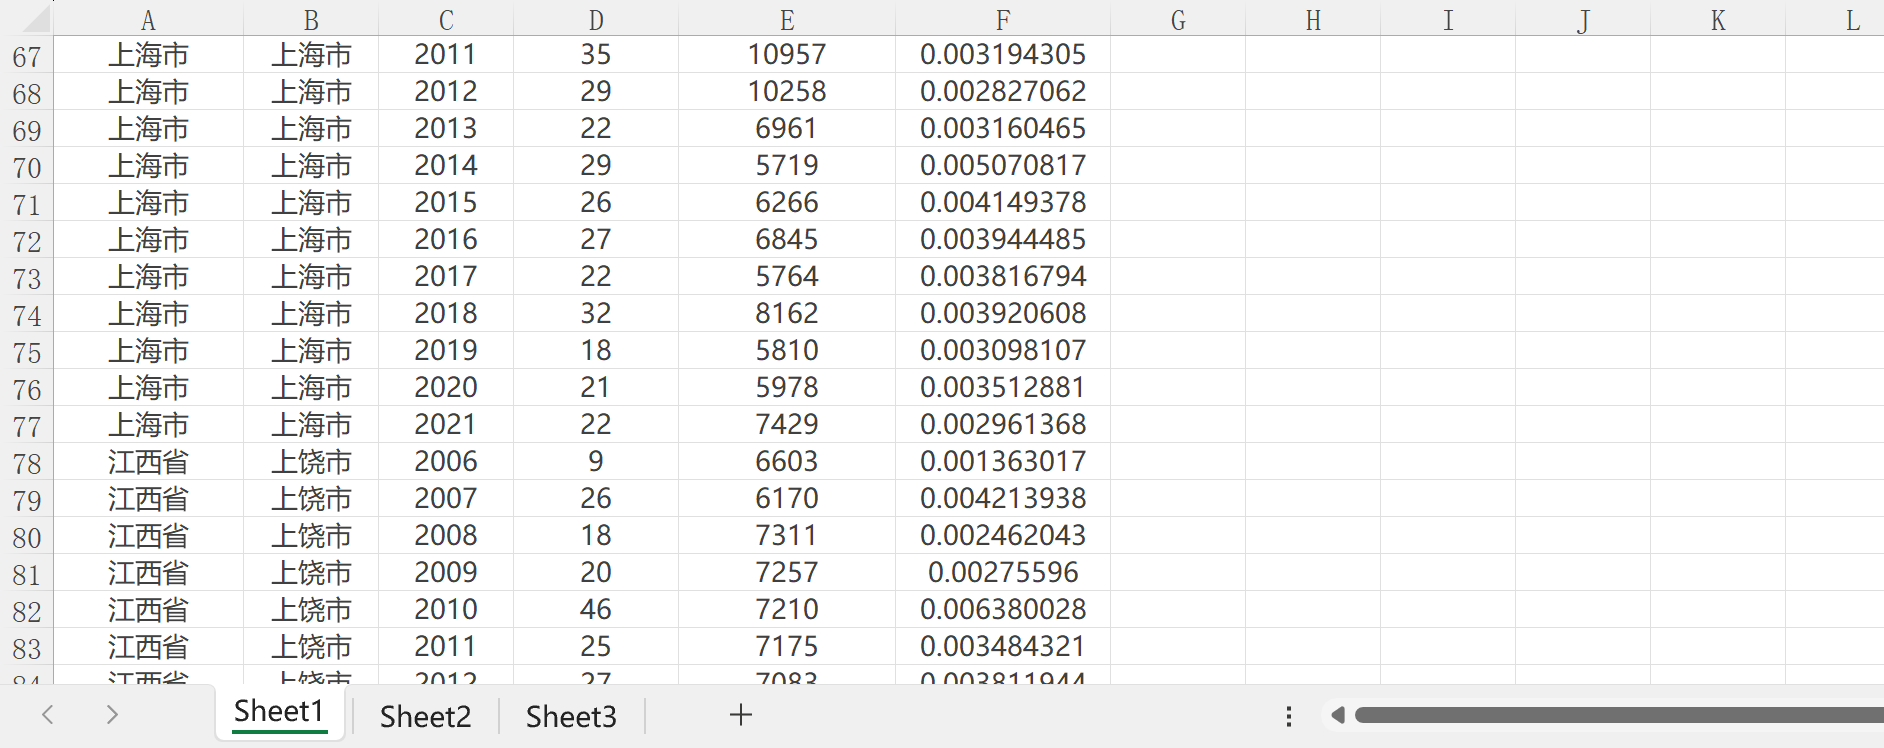Viewport: 1884px width, 748px height.
Task: Click cell containing 0.003098107
Action: (1003, 350)
